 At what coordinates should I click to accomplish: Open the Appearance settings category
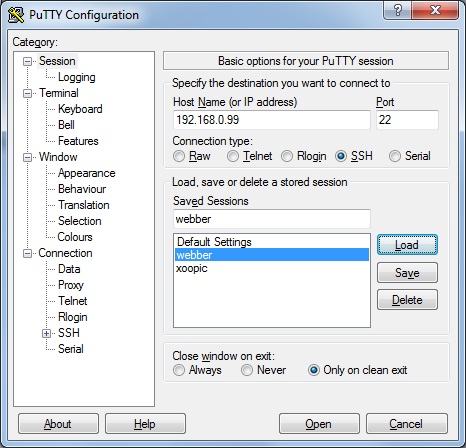pos(86,173)
